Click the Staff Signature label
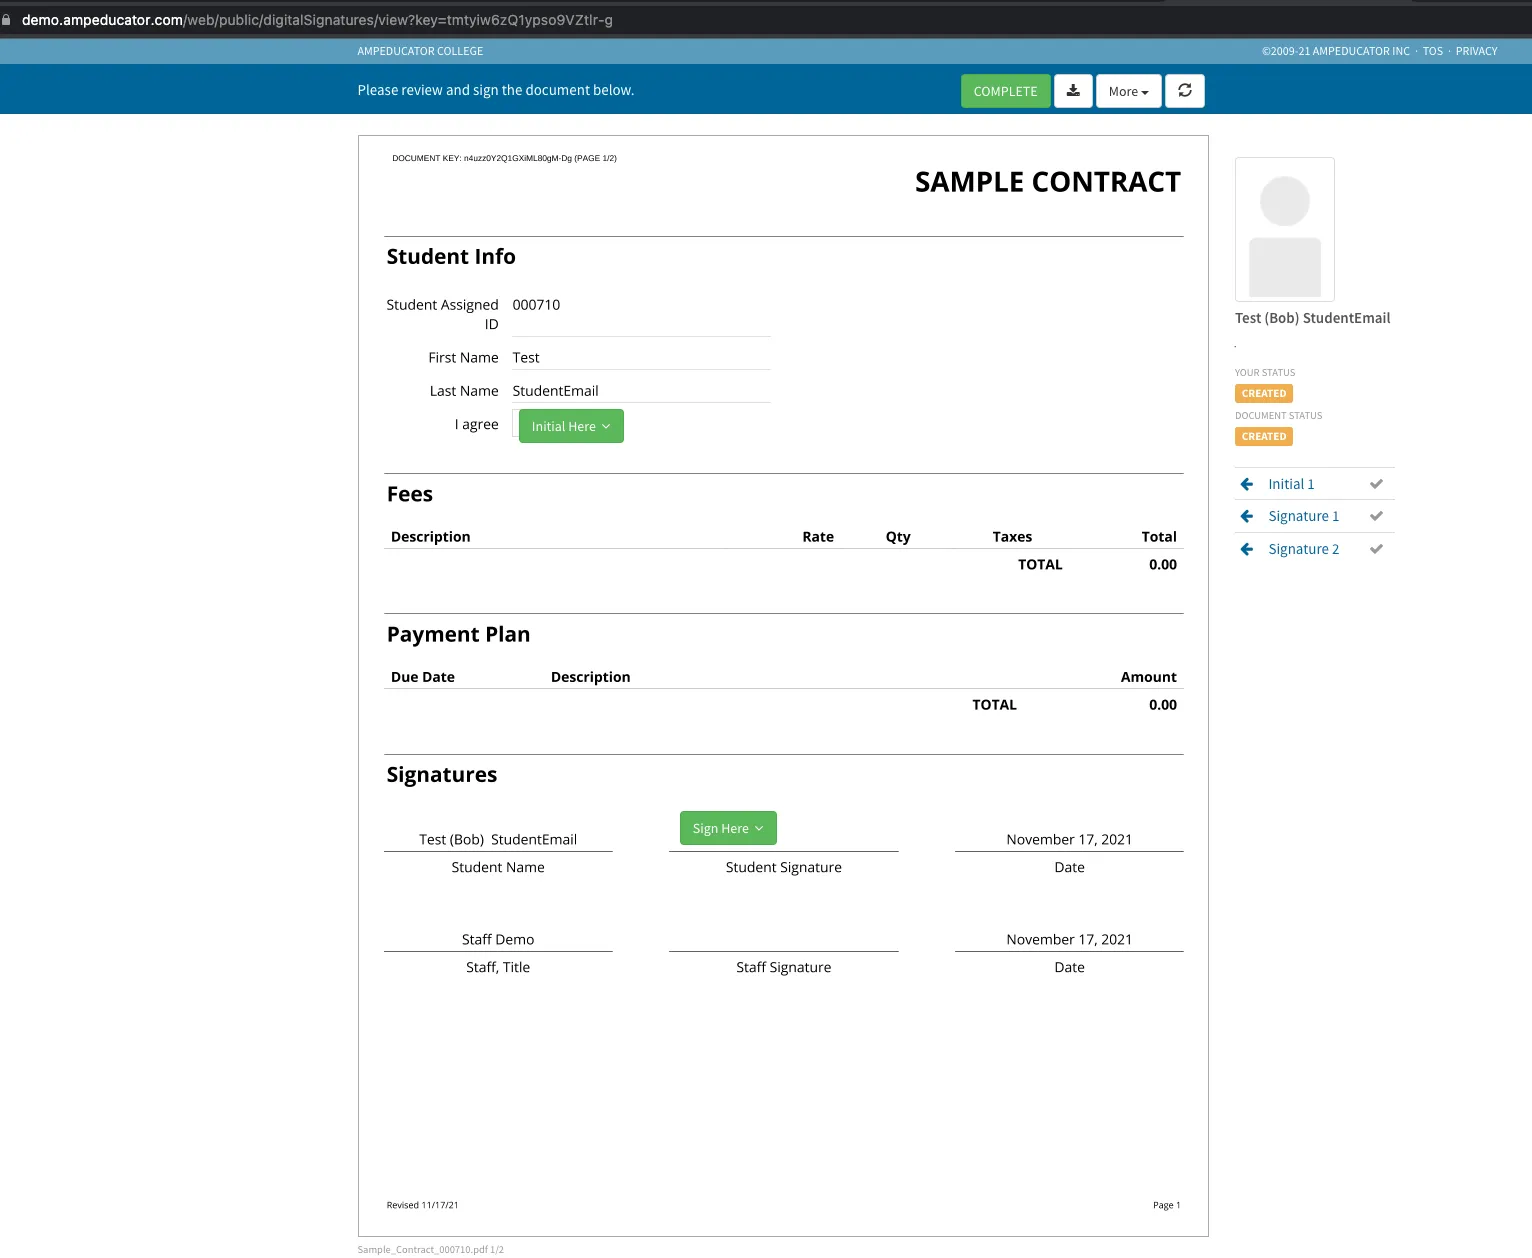Screen dimensions: 1532x1258 coord(783,967)
